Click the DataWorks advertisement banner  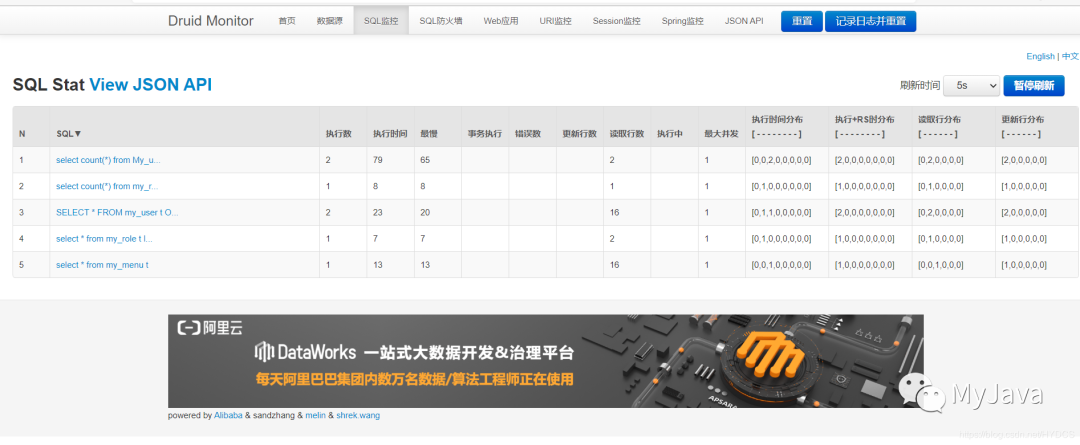pyautogui.click(x=546, y=361)
